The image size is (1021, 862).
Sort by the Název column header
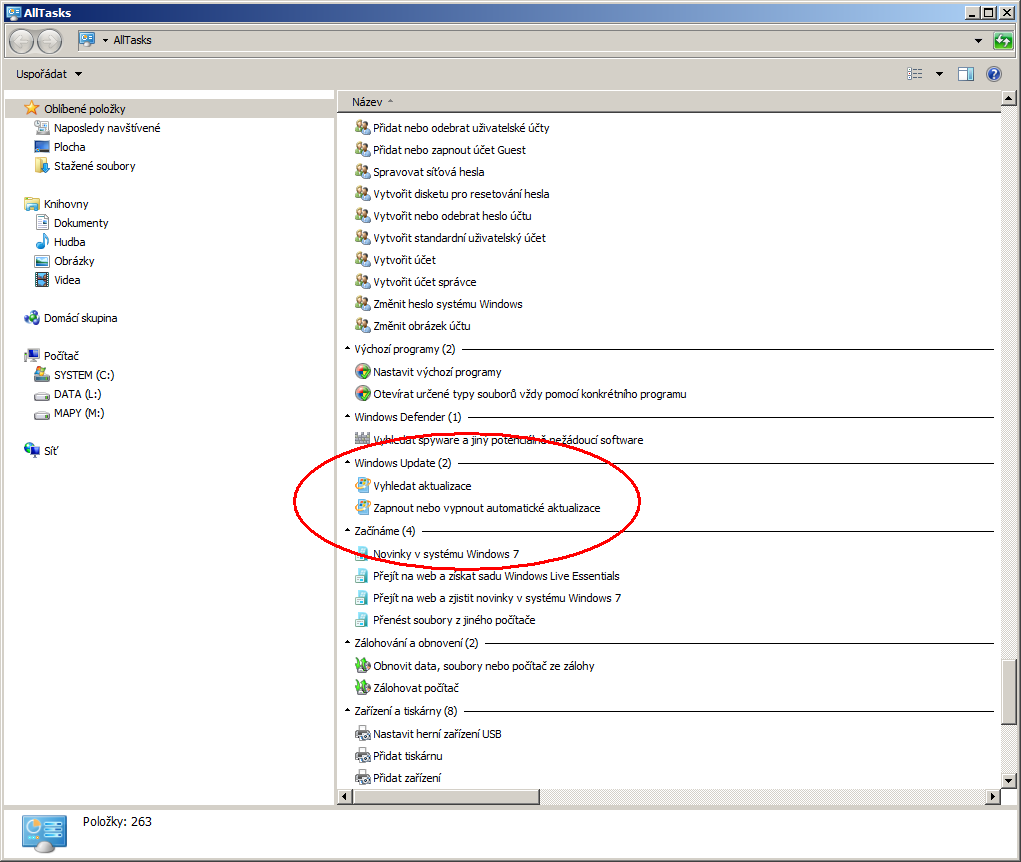click(x=367, y=102)
